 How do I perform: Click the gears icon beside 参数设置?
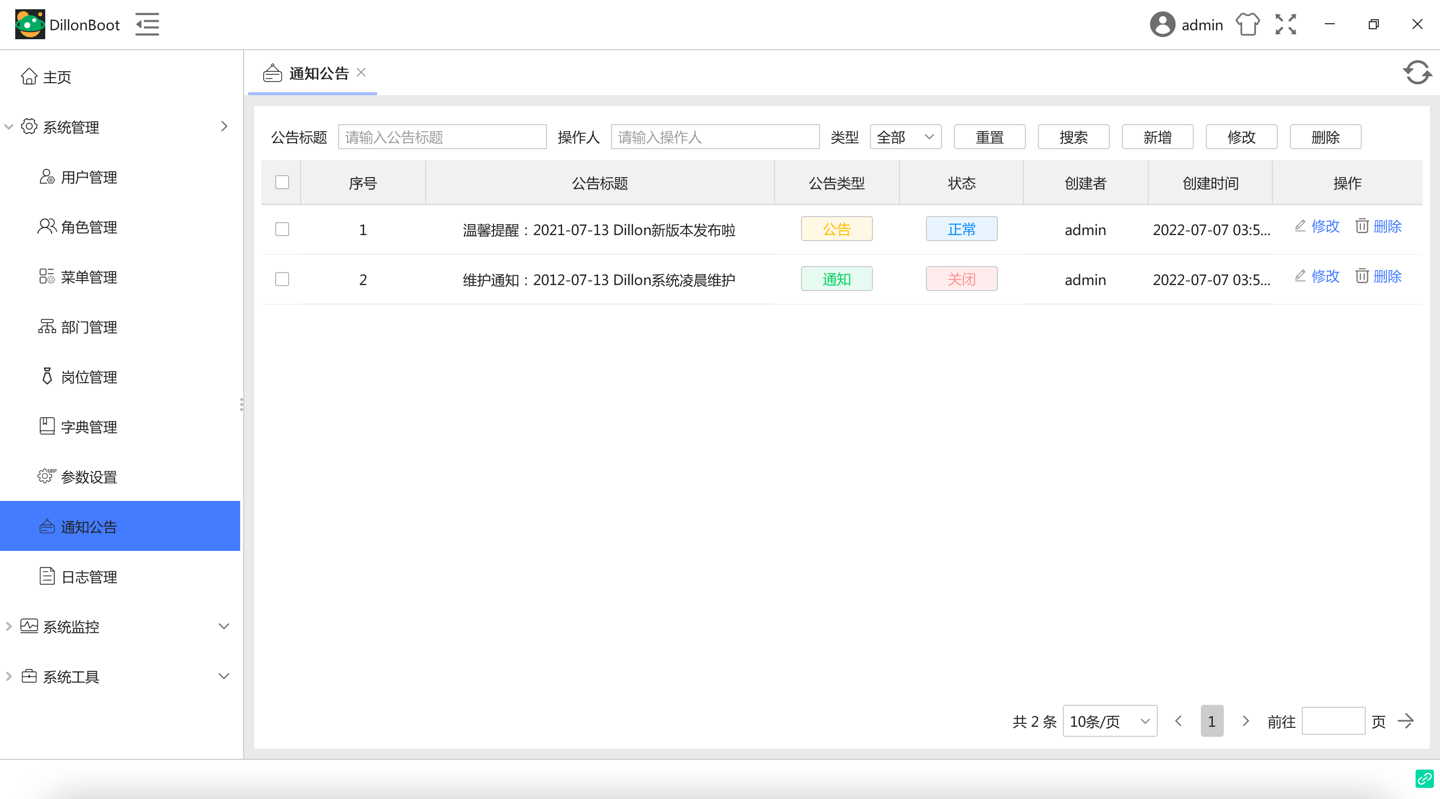click(47, 476)
